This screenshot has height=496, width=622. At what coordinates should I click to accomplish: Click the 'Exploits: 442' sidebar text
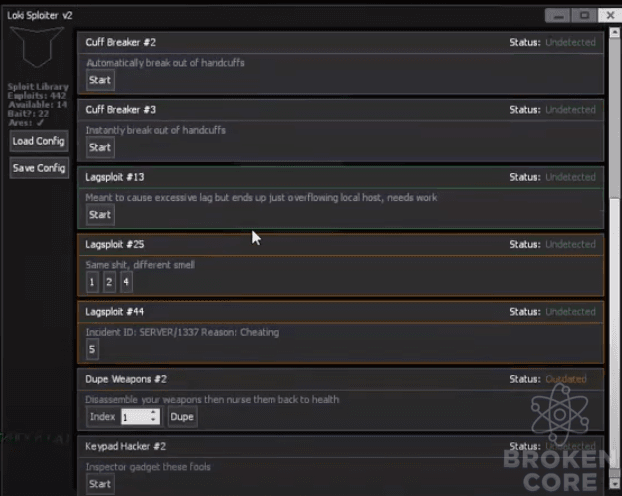pyautogui.click(x=37, y=96)
